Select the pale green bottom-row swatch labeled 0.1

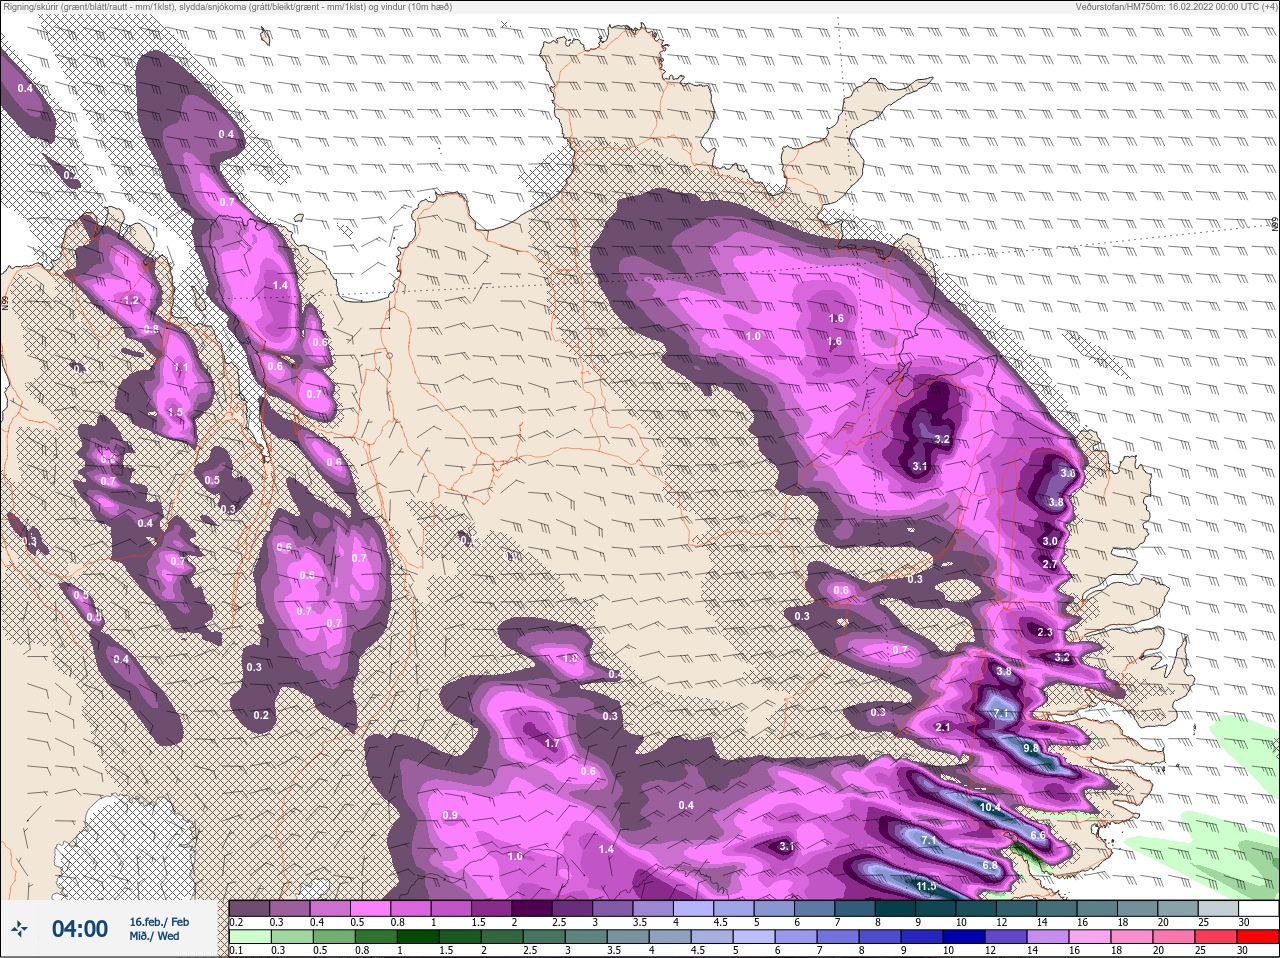point(249,936)
